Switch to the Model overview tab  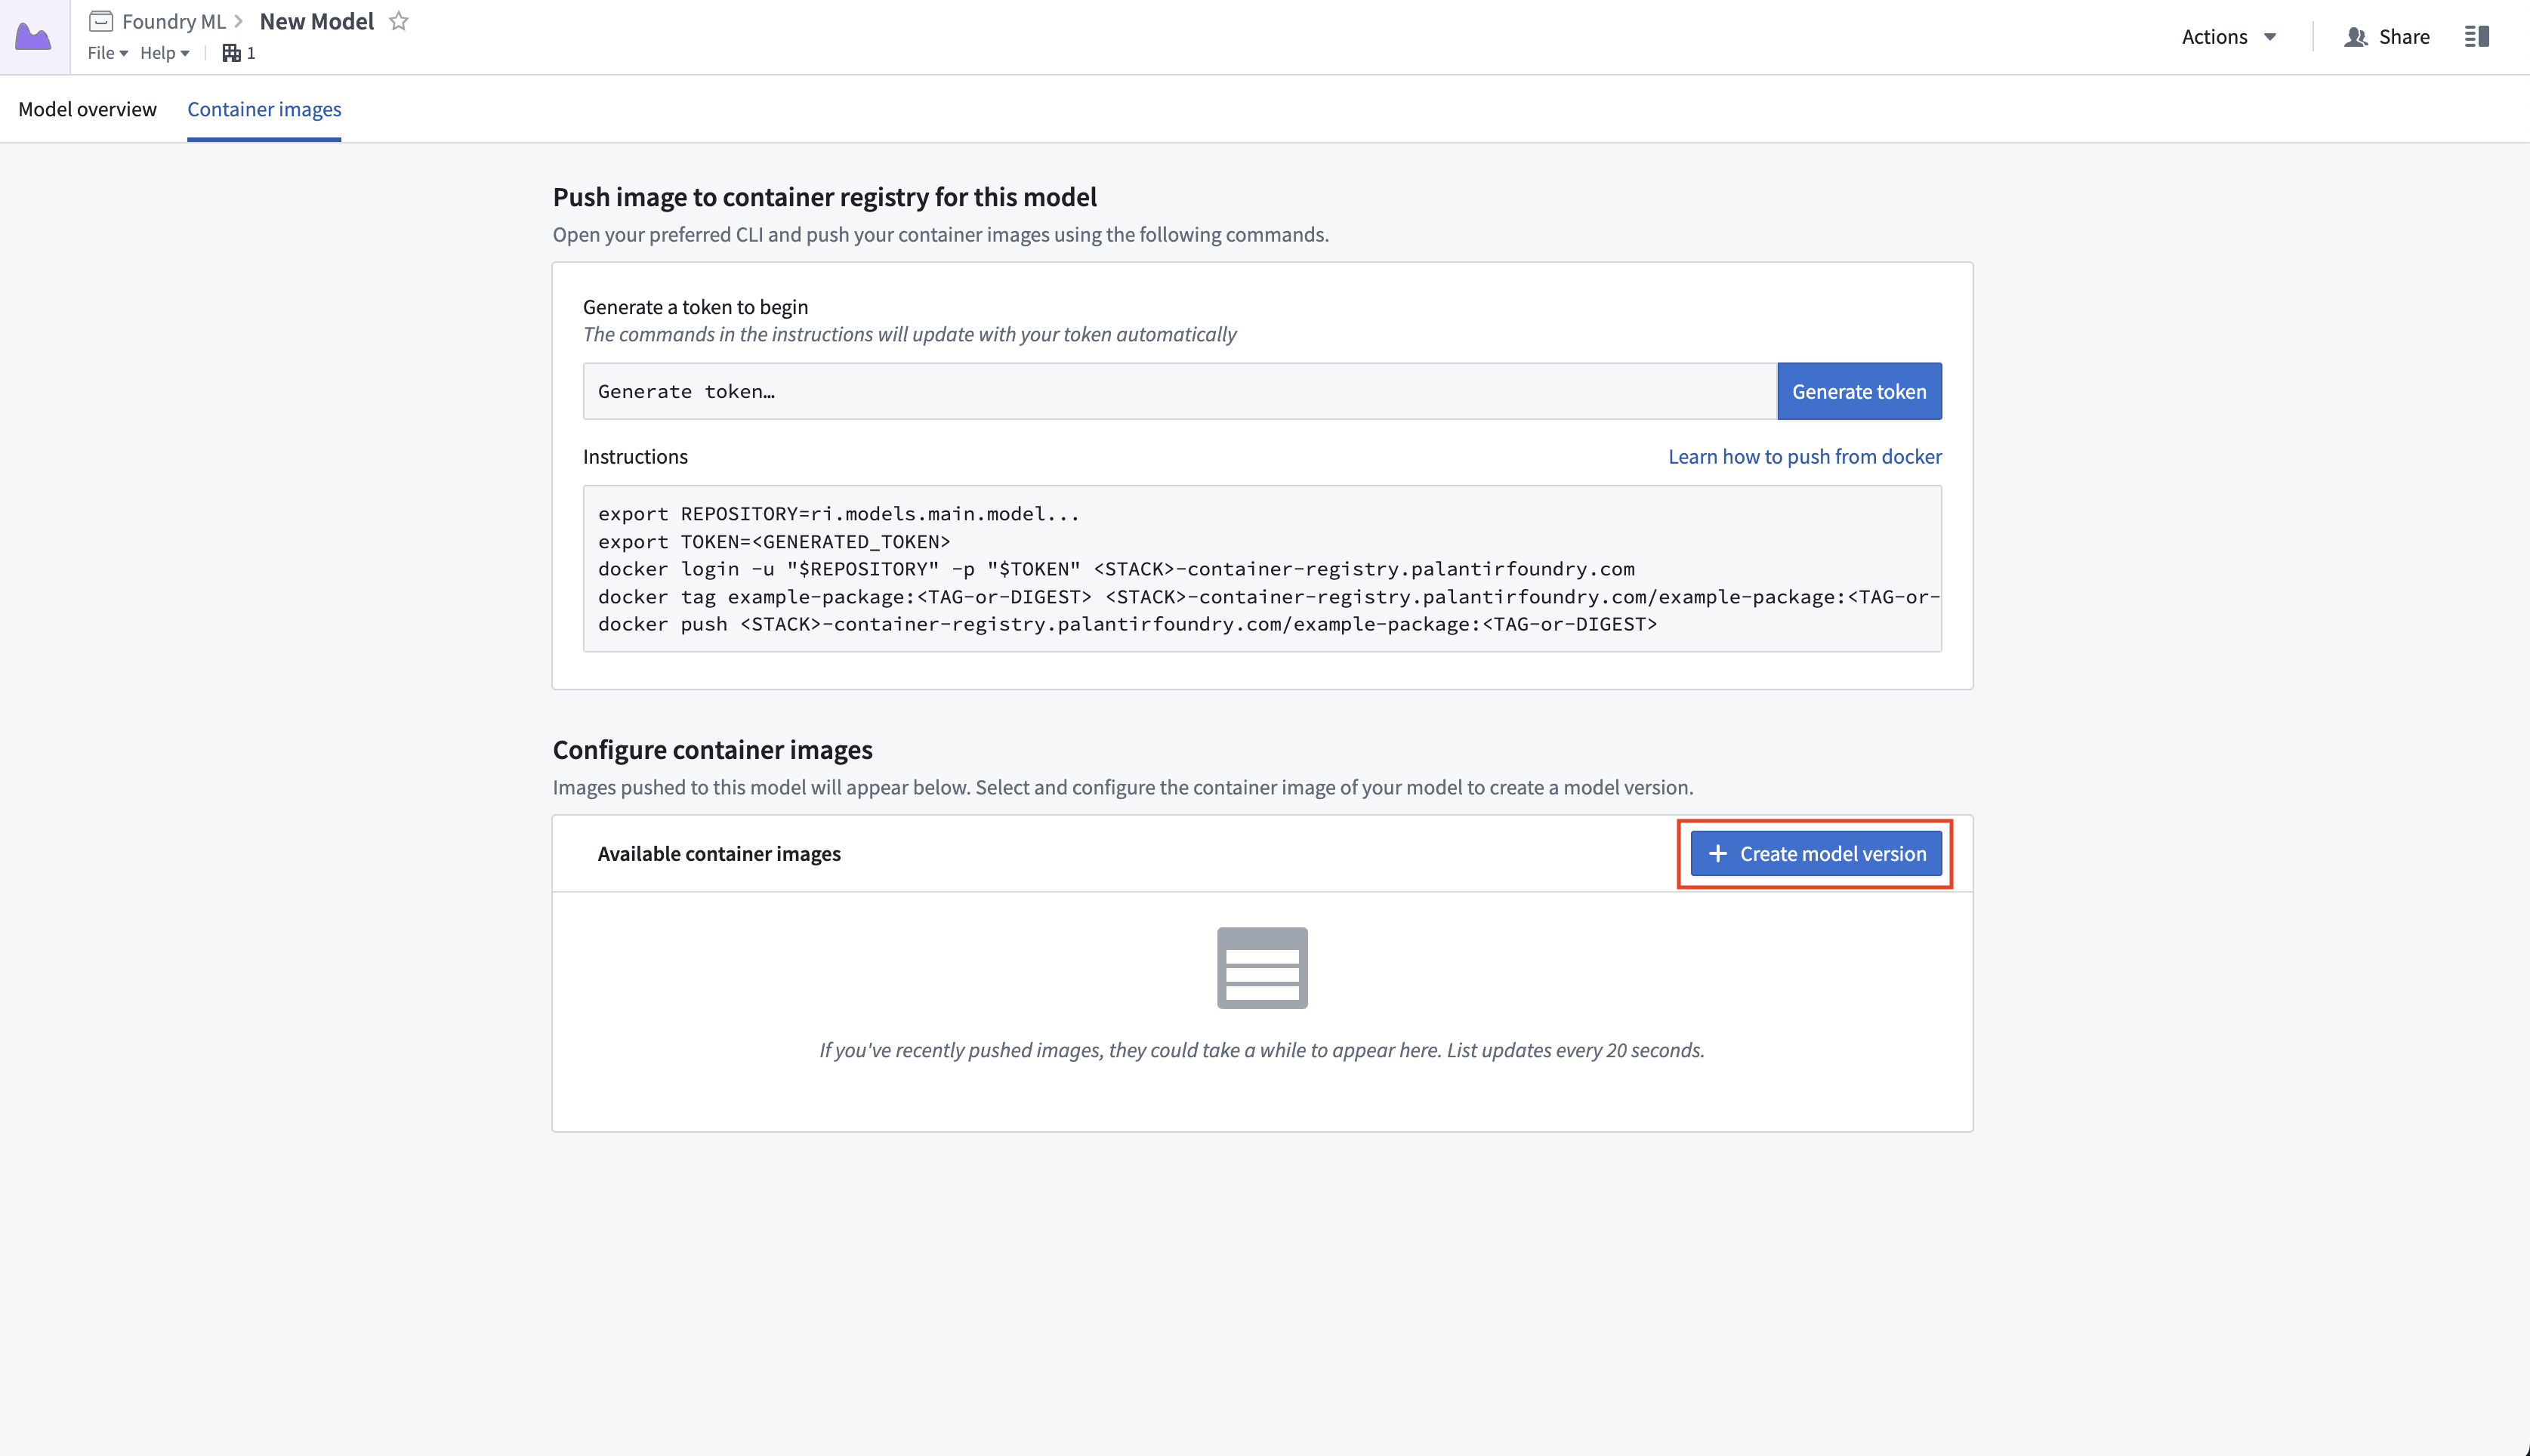coord(88,109)
